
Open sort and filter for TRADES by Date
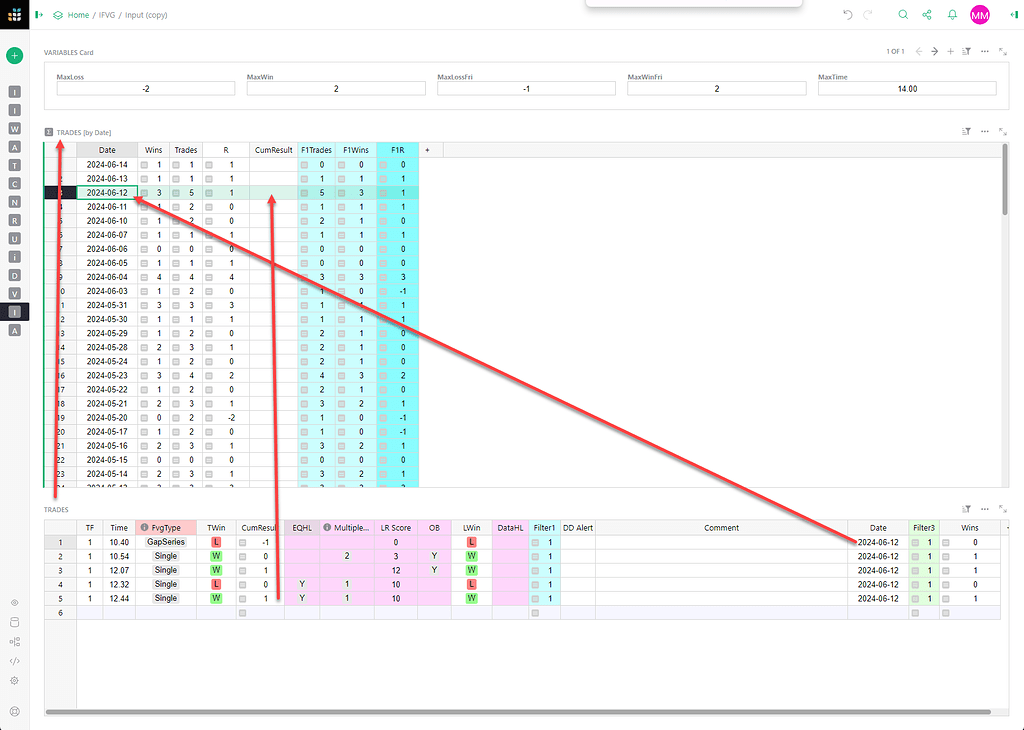[966, 131]
